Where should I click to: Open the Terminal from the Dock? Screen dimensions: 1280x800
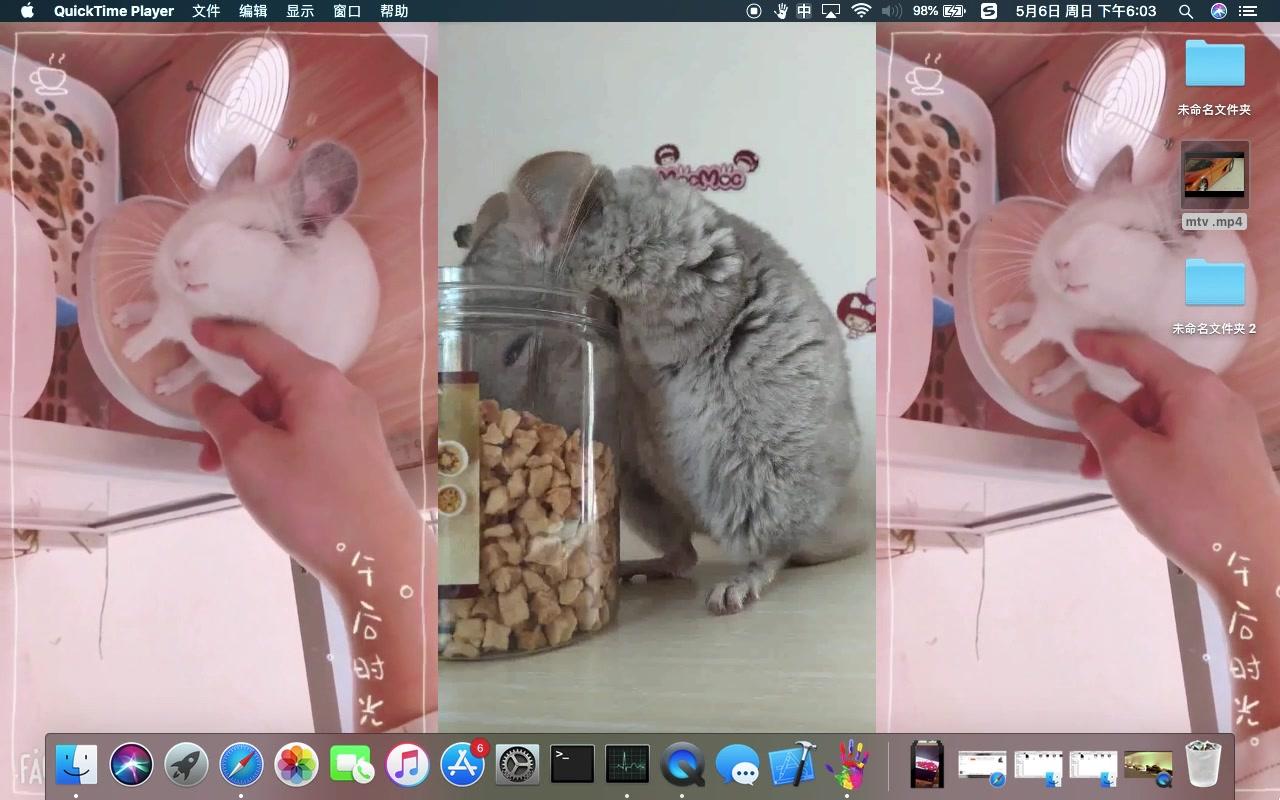click(571, 765)
